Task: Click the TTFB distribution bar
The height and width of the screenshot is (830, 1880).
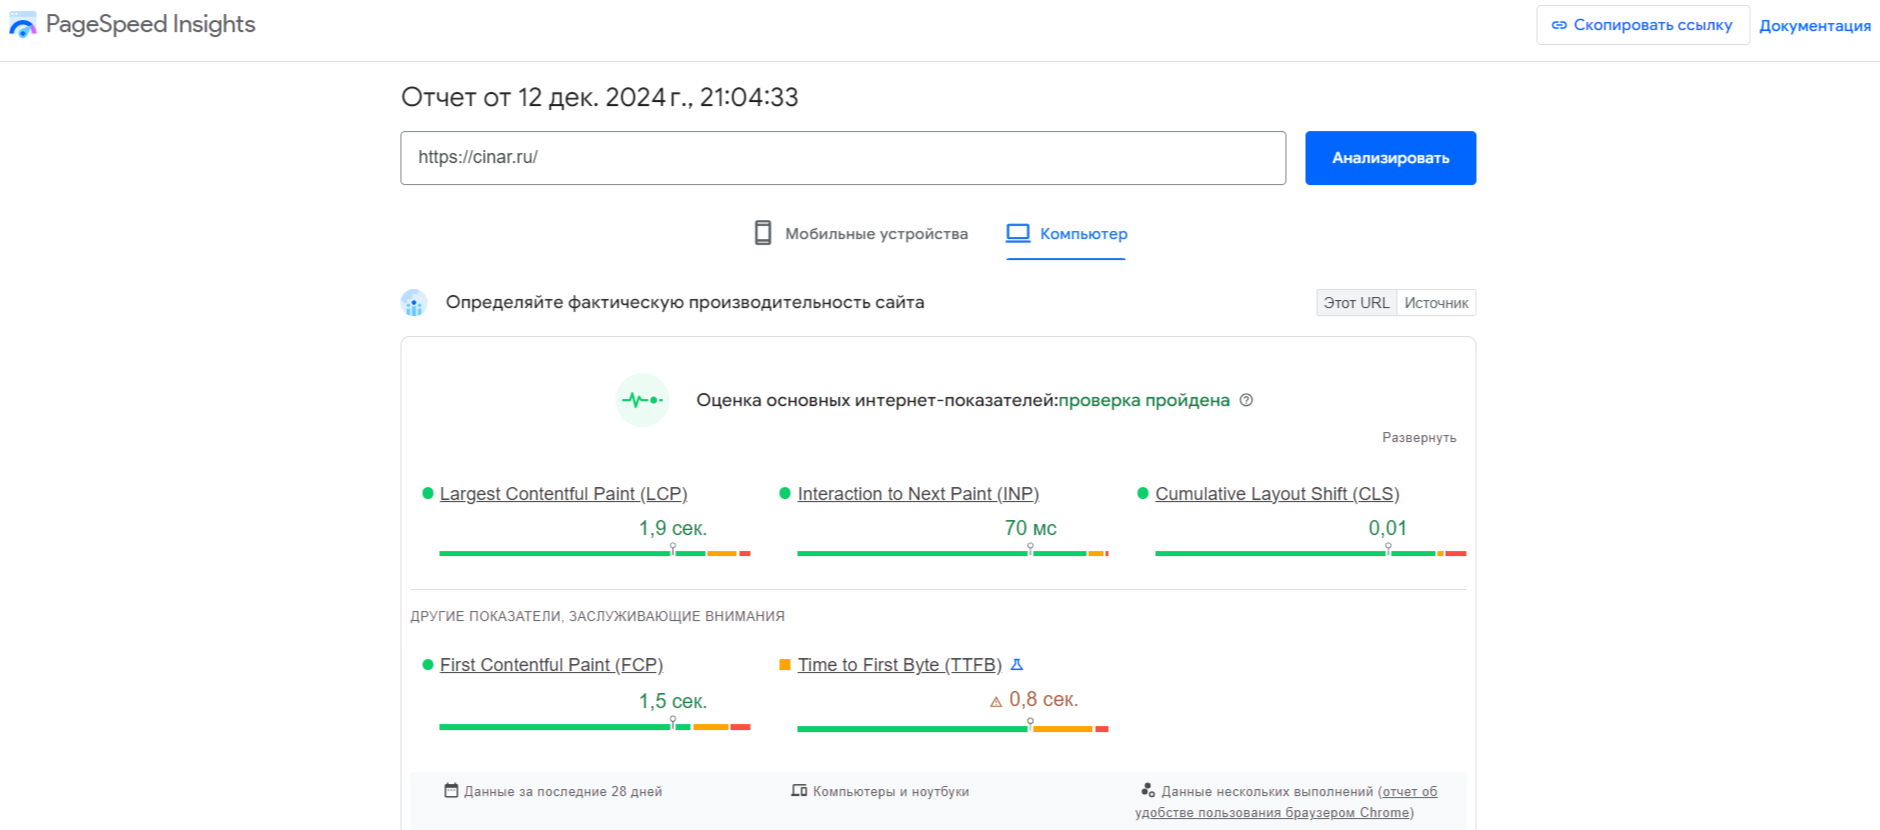Action: [x=953, y=729]
